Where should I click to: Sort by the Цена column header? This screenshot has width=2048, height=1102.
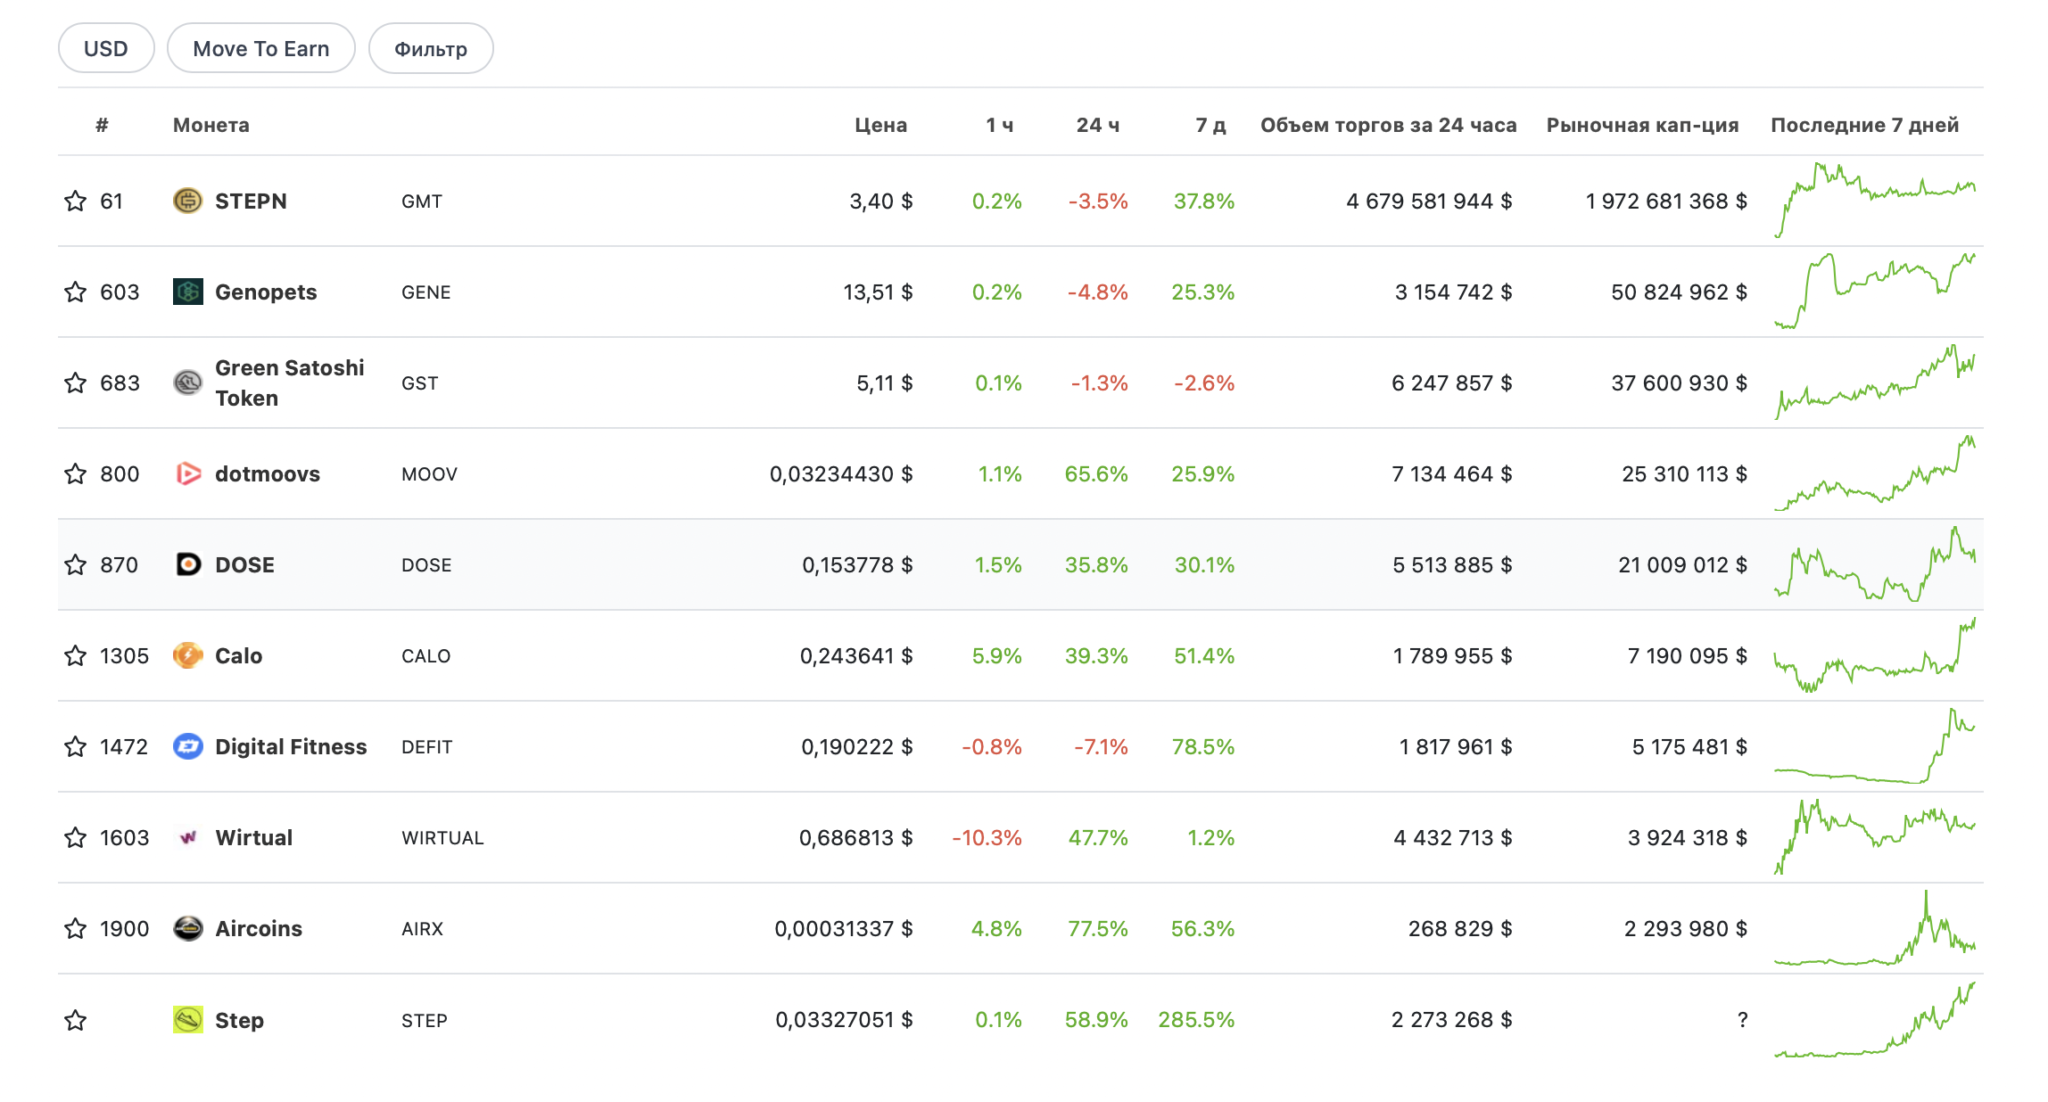pyautogui.click(x=880, y=125)
